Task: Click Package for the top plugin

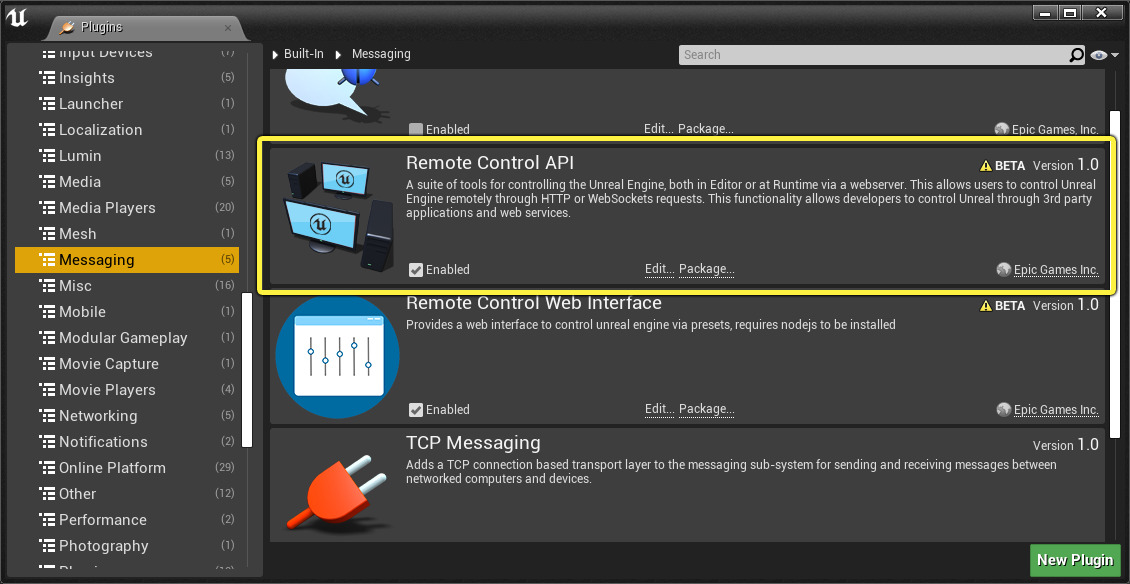Action: pyautogui.click(x=706, y=129)
